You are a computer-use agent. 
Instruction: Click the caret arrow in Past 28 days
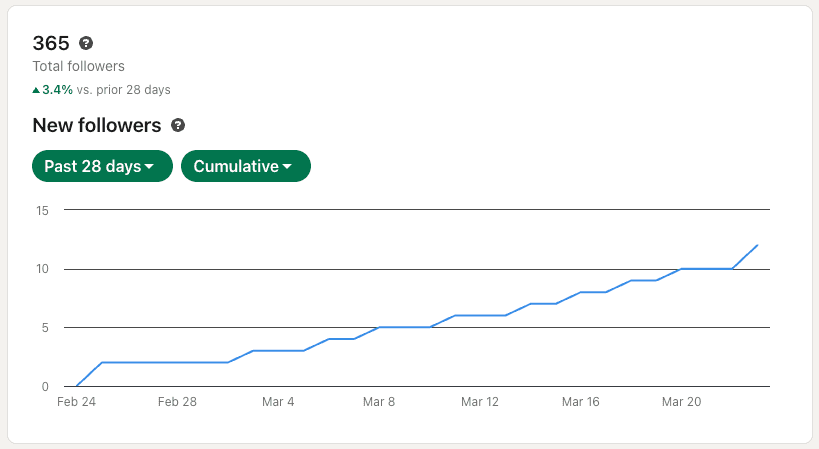tap(149, 167)
